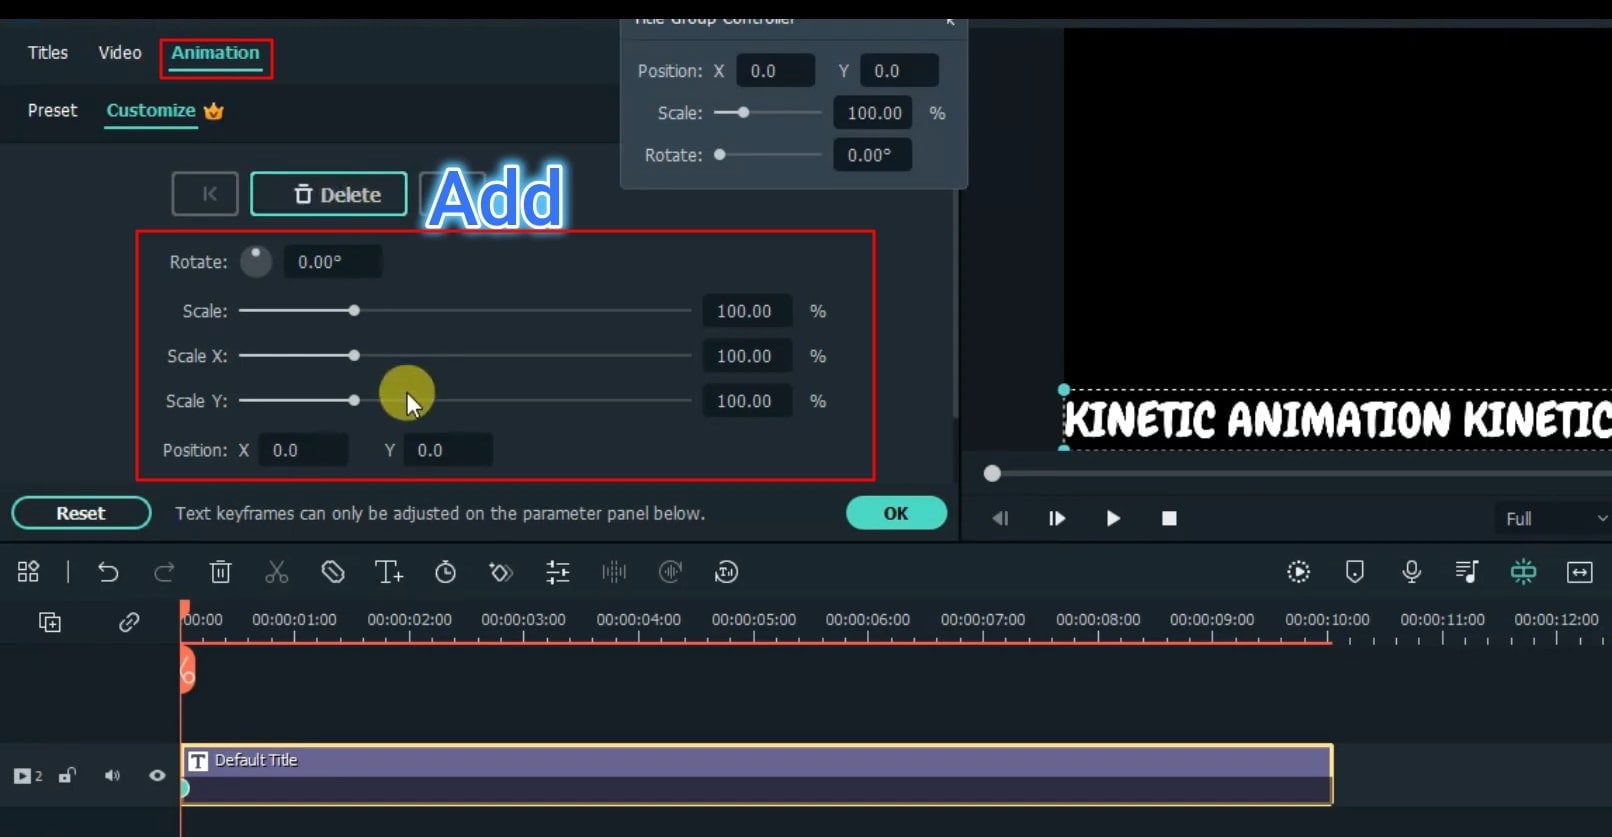Viewport: 1612px width, 837px height.
Task: Click the 00:00:05:00 mark on the ruler
Action: pos(753,620)
